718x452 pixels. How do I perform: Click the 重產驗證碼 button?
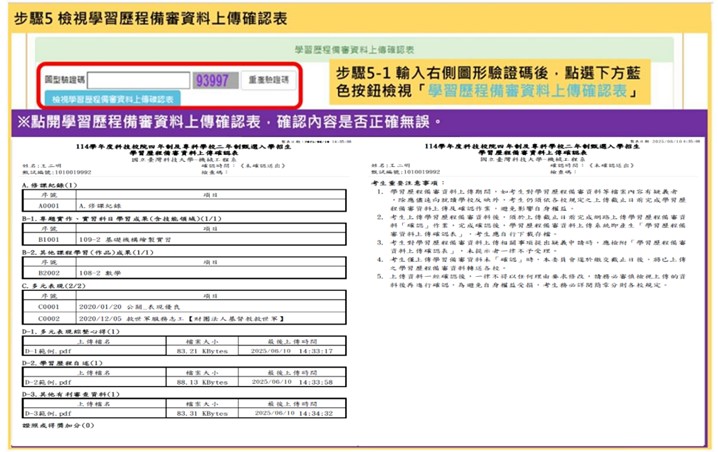pyautogui.click(x=269, y=80)
